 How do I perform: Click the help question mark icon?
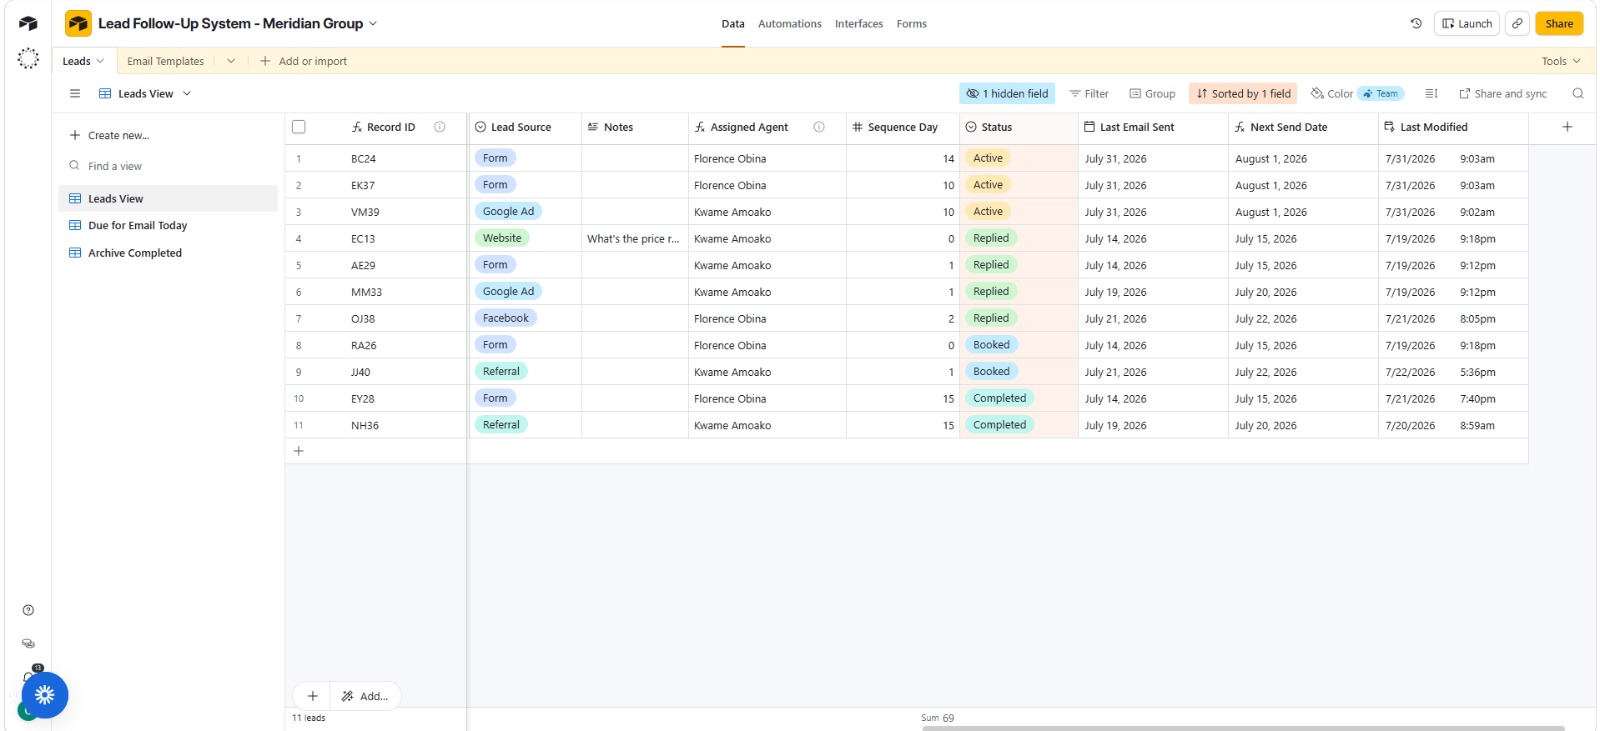(x=28, y=610)
